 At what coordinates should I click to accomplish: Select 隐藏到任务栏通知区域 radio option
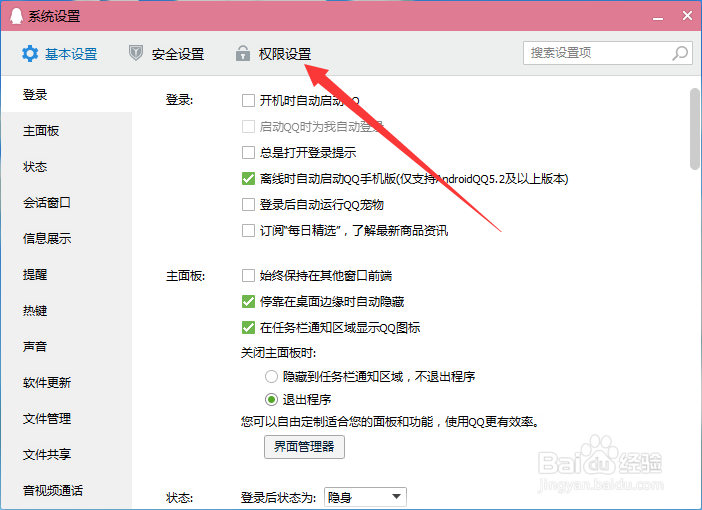tap(271, 376)
